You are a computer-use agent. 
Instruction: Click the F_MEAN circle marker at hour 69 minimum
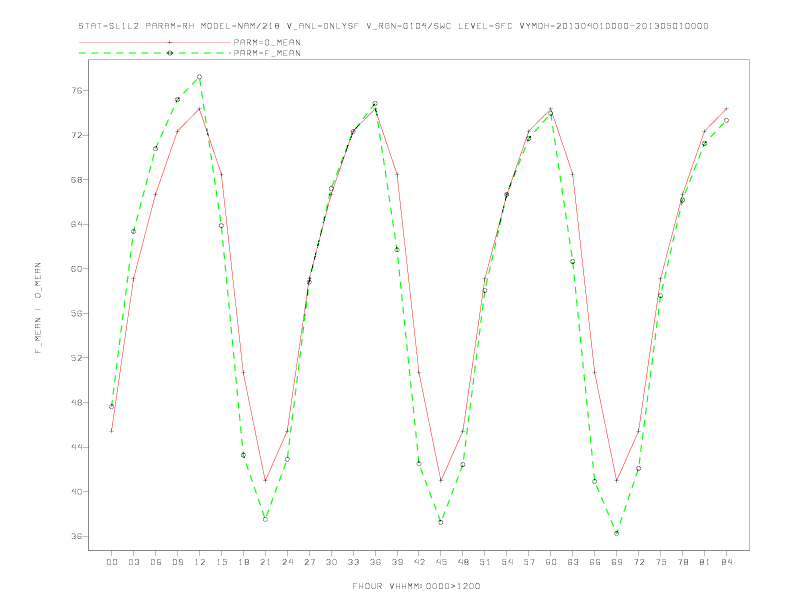point(617,533)
